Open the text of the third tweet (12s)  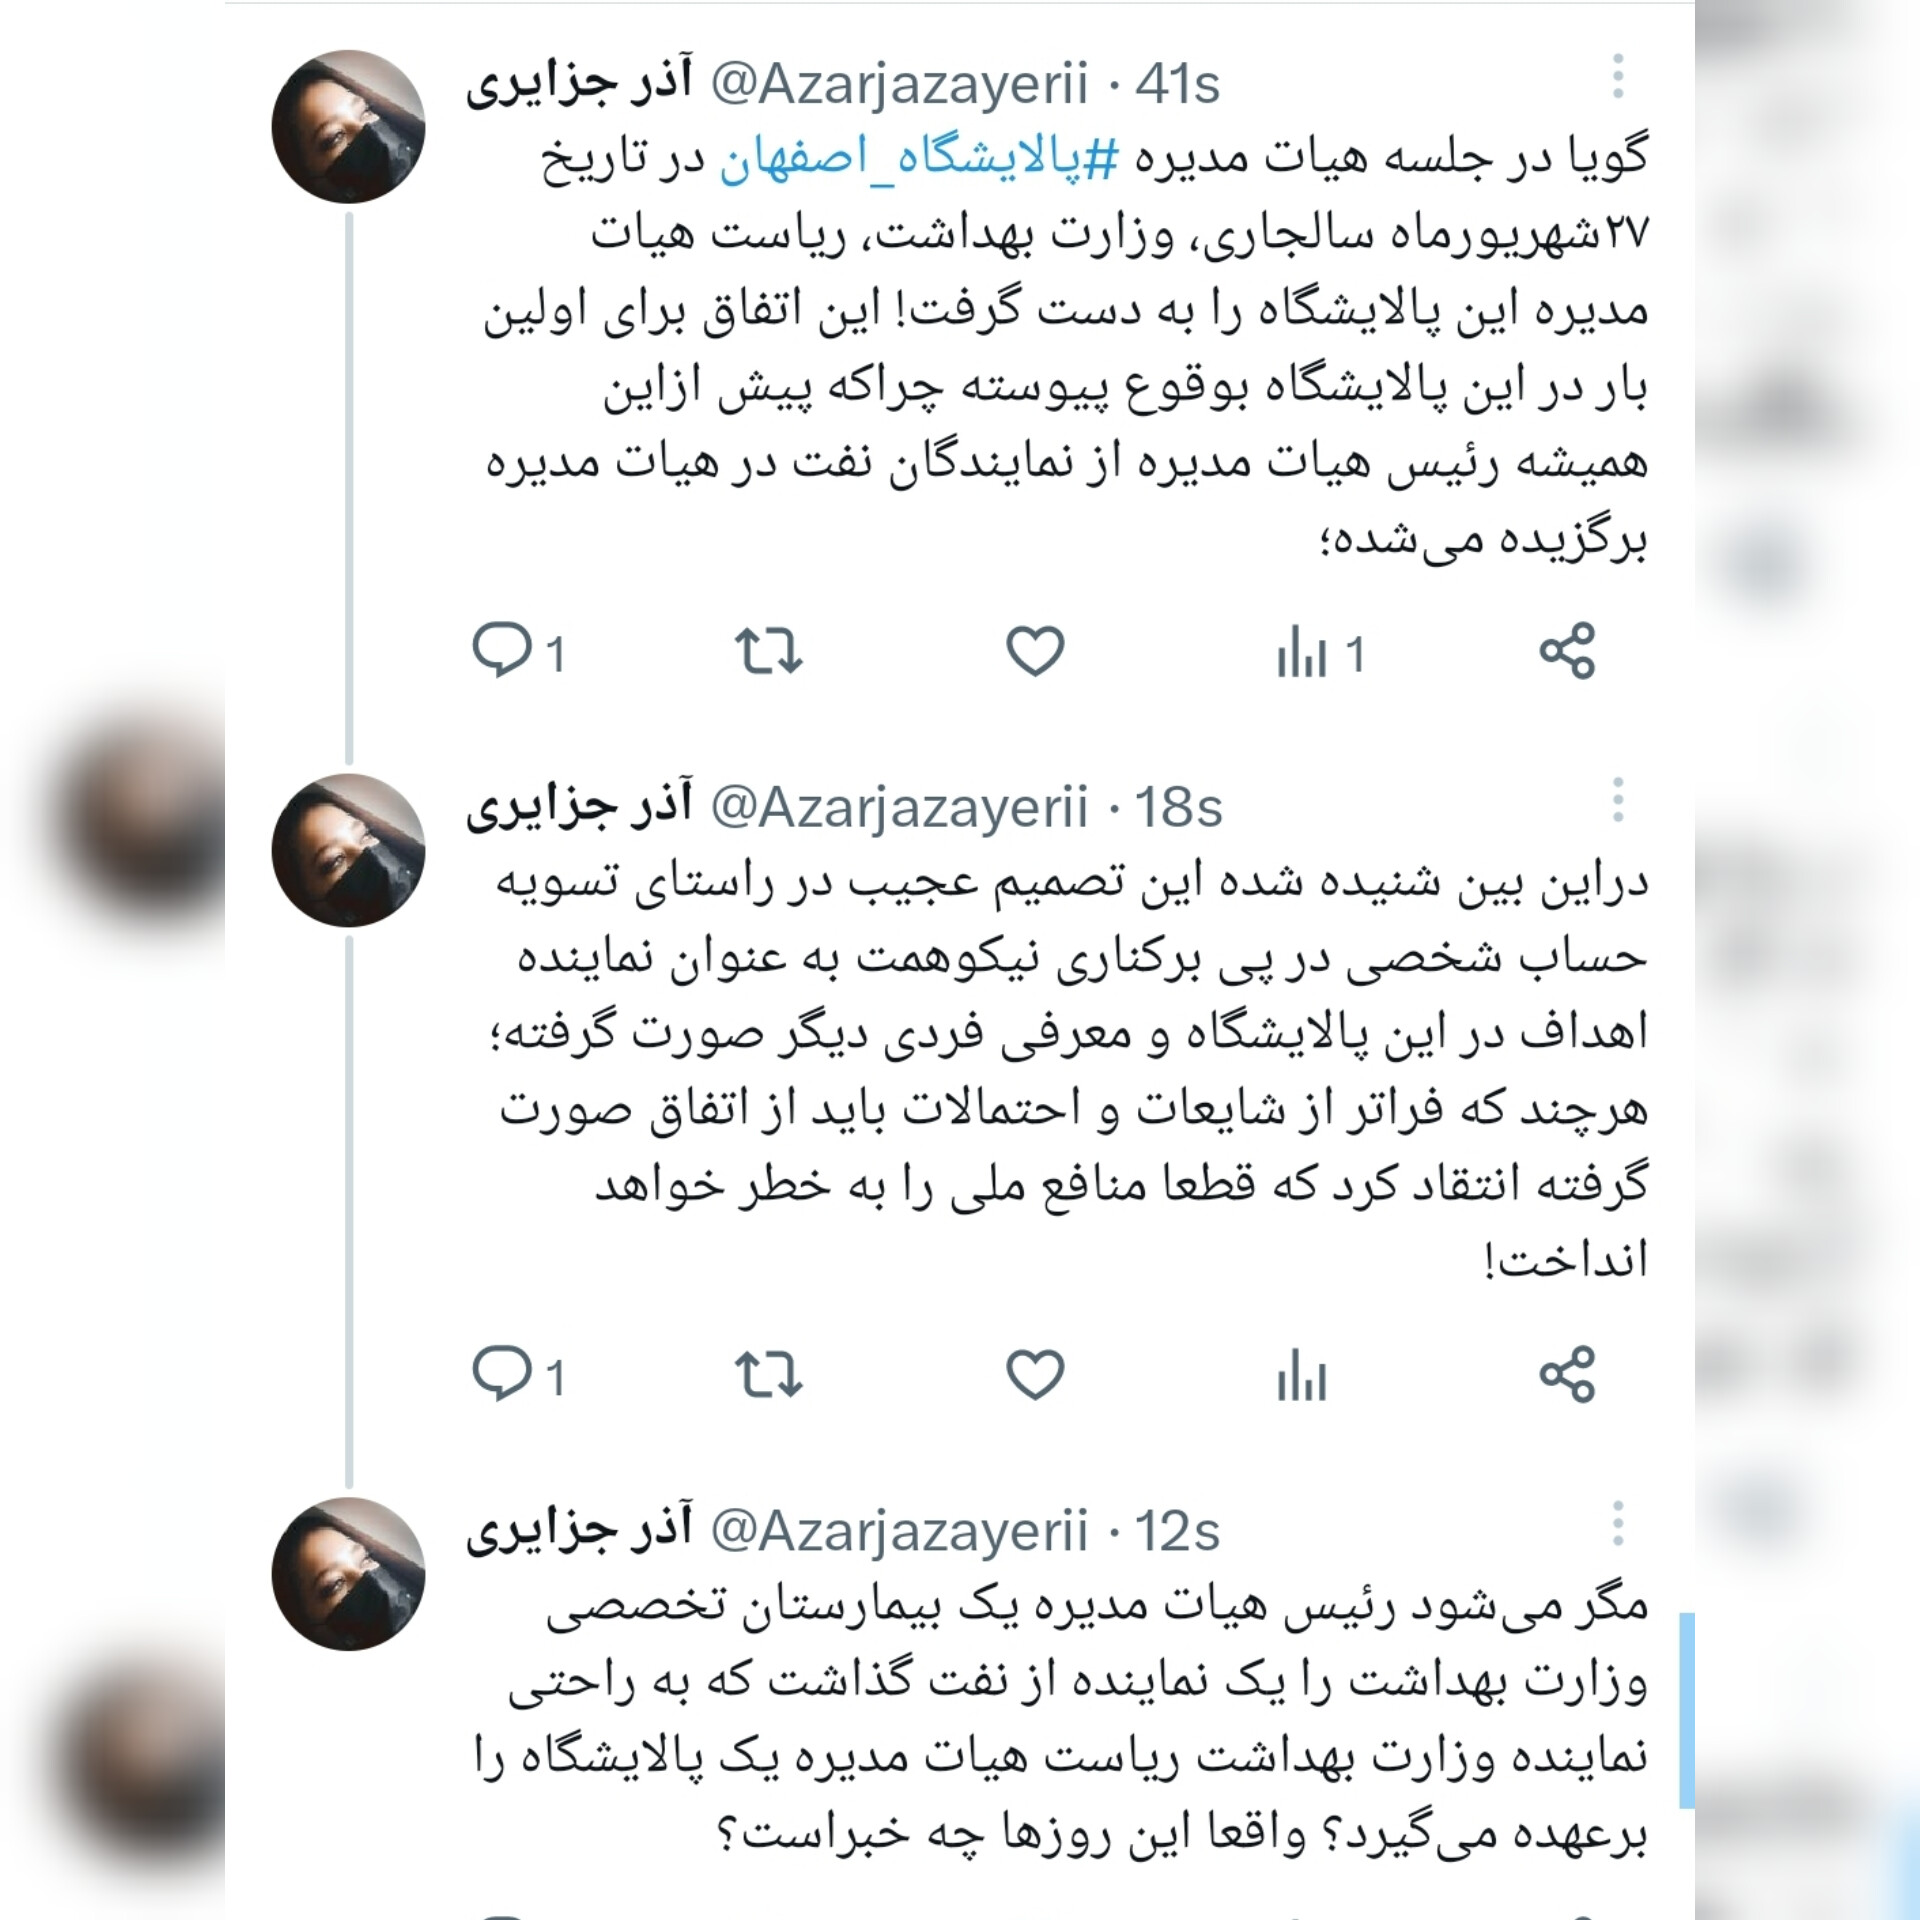pyautogui.click(x=1060, y=1720)
